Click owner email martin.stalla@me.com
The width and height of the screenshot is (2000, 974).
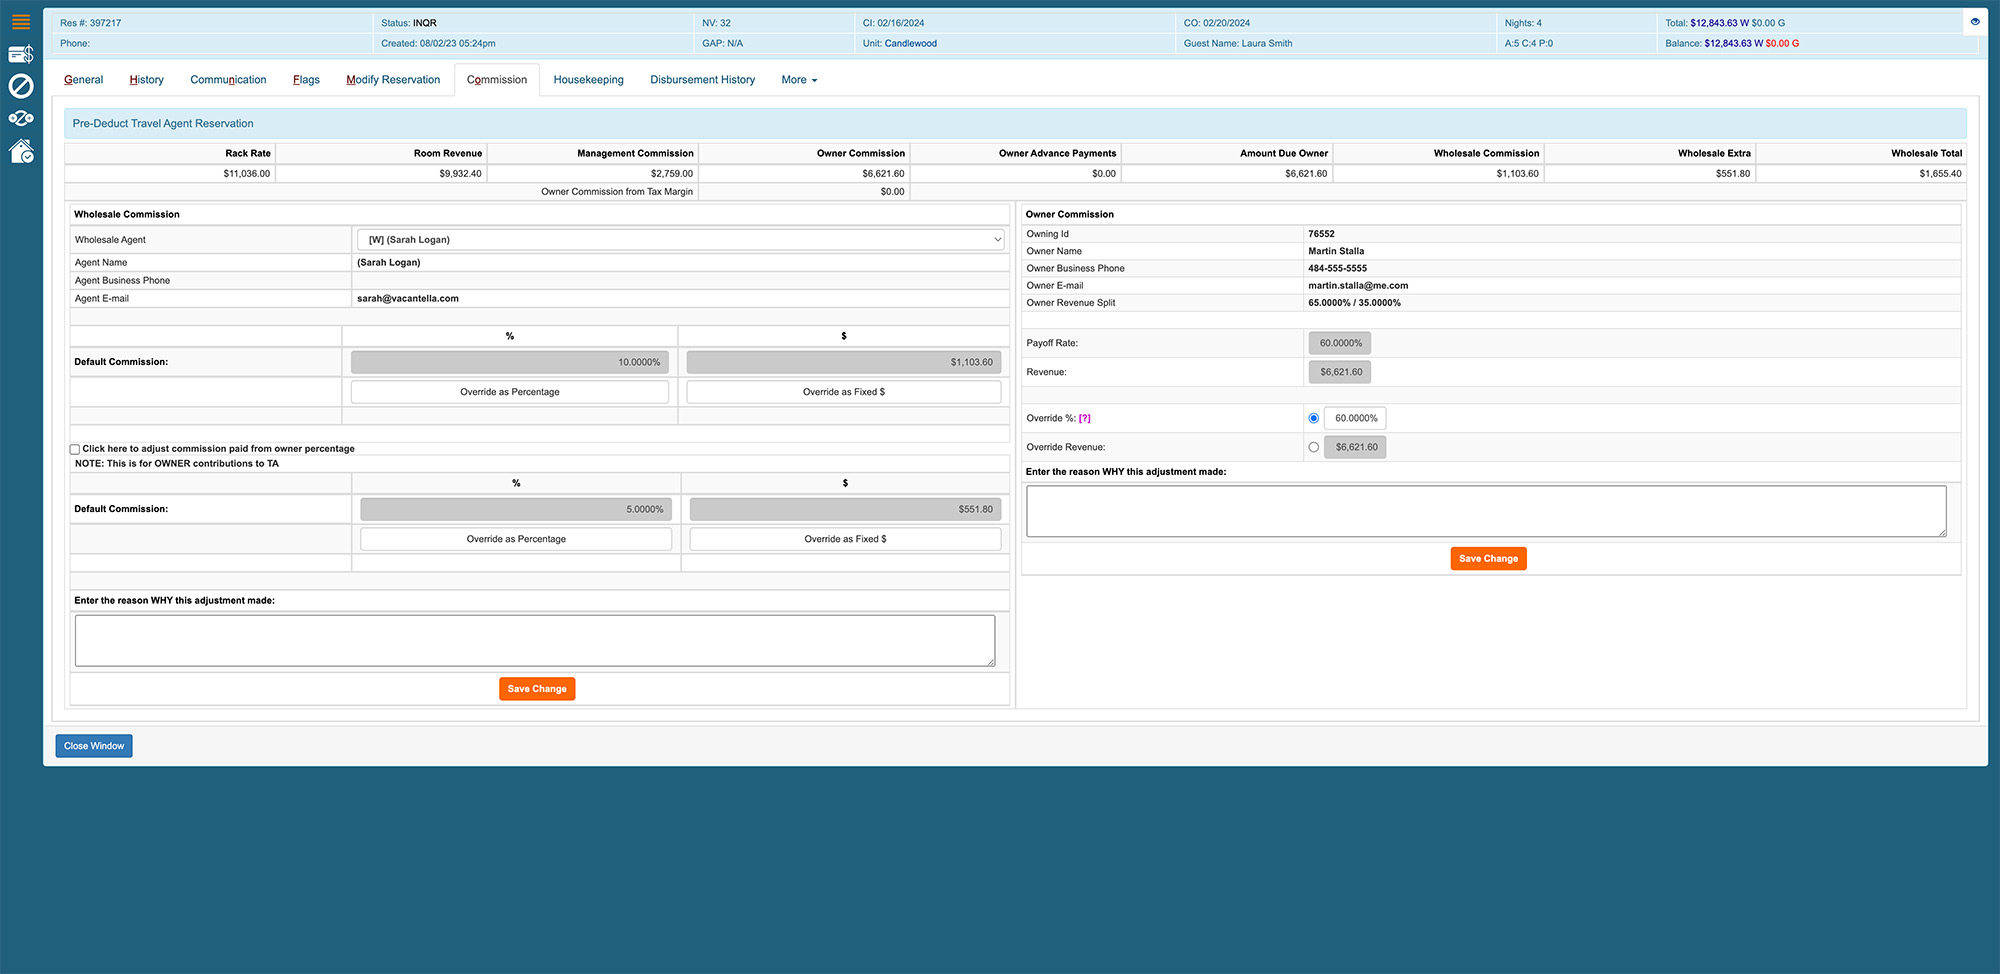point(1358,286)
